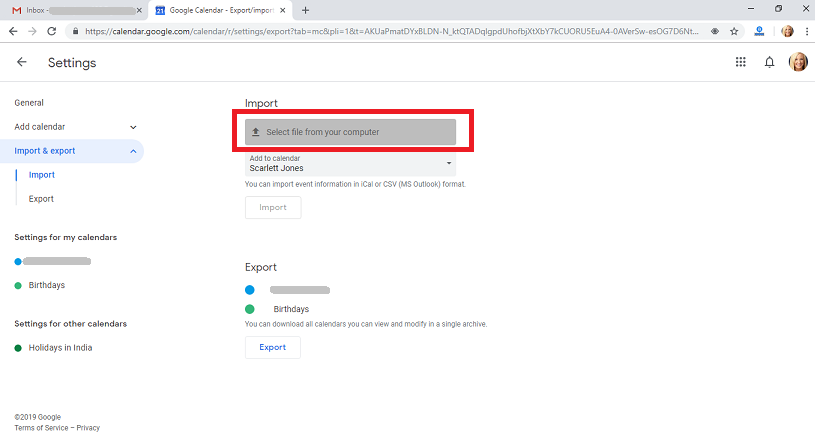The image size is (815, 433).
Task: Switch to the Gmail Inbox tab
Action: 75,10
